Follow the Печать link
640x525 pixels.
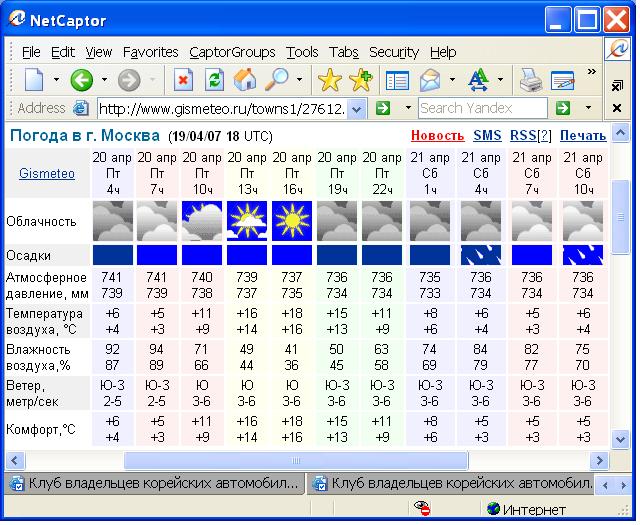(582, 136)
